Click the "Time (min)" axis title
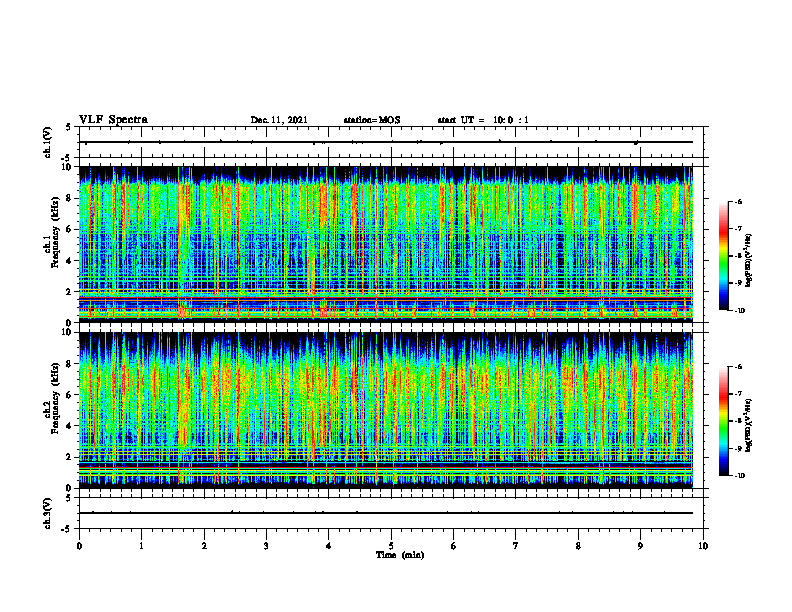 [400, 555]
